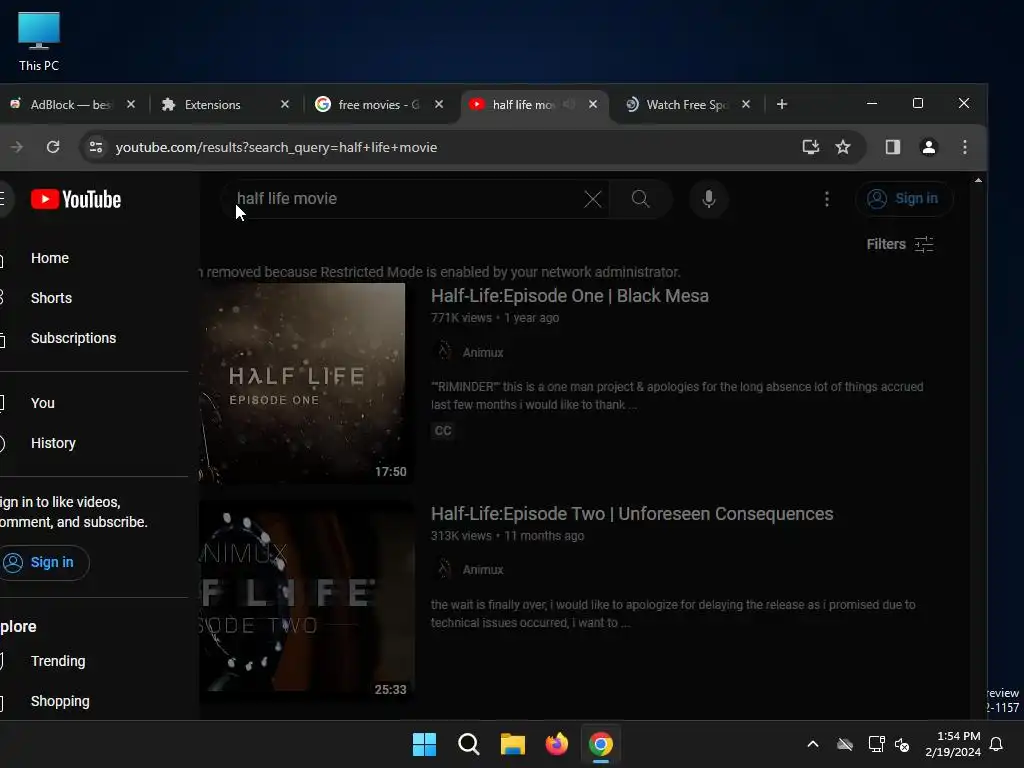Switch to the Extensions browser tab
1024x768 pixels.
222,104
